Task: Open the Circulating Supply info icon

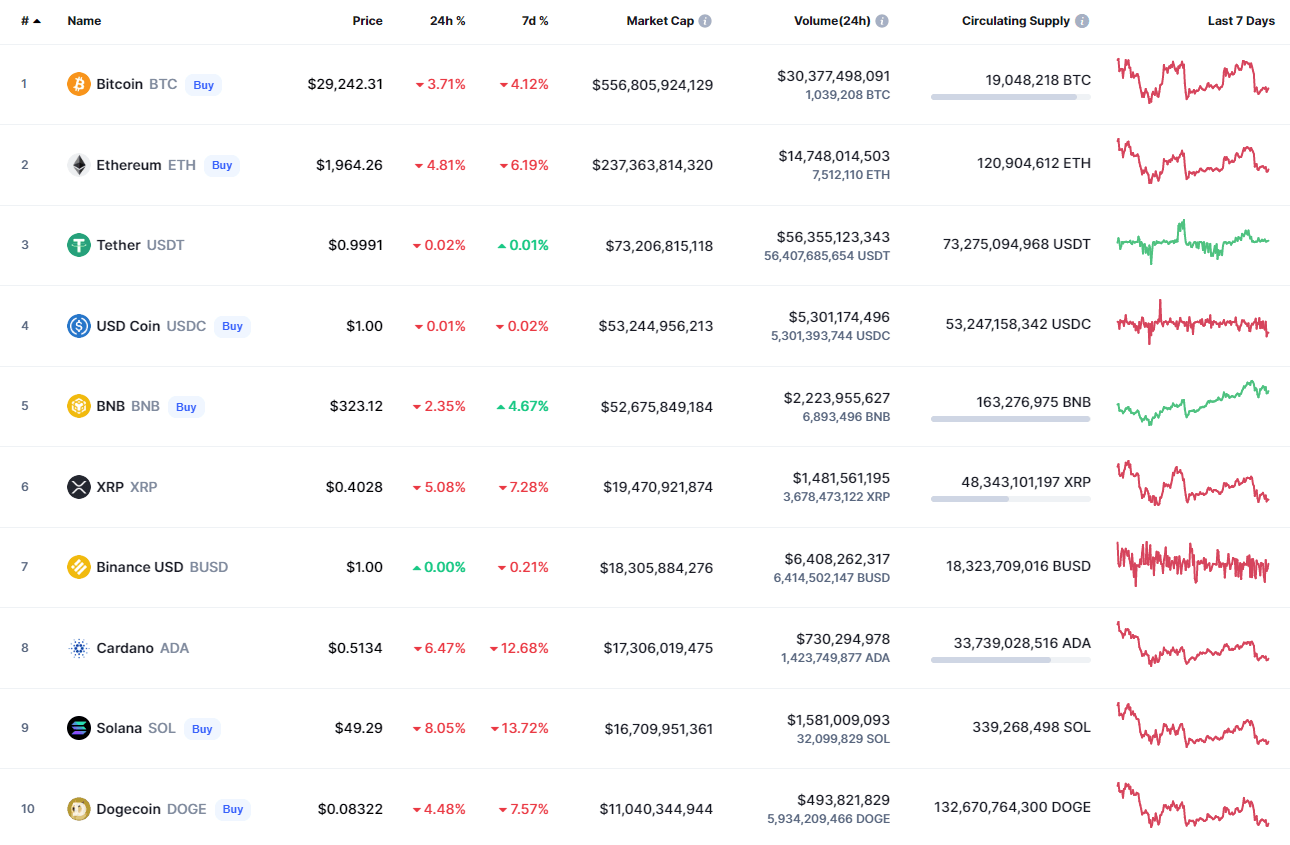Action: [1082, 21]
